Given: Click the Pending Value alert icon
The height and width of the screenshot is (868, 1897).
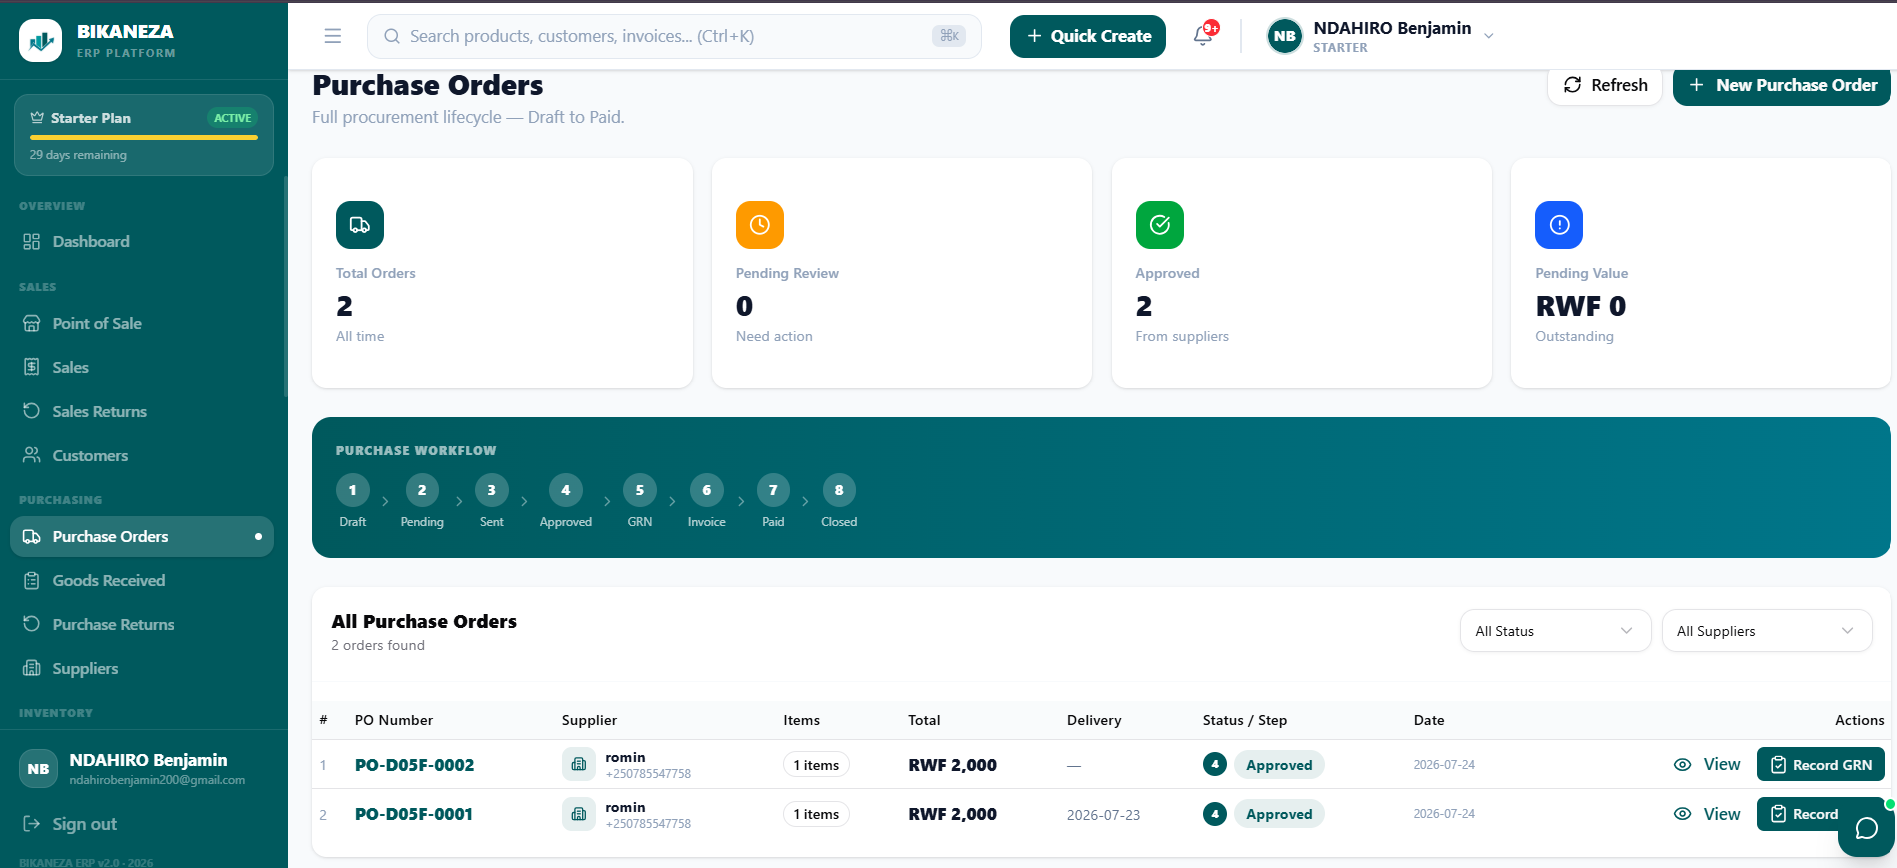Looking at the screenshot, I should click(1559, 225).
